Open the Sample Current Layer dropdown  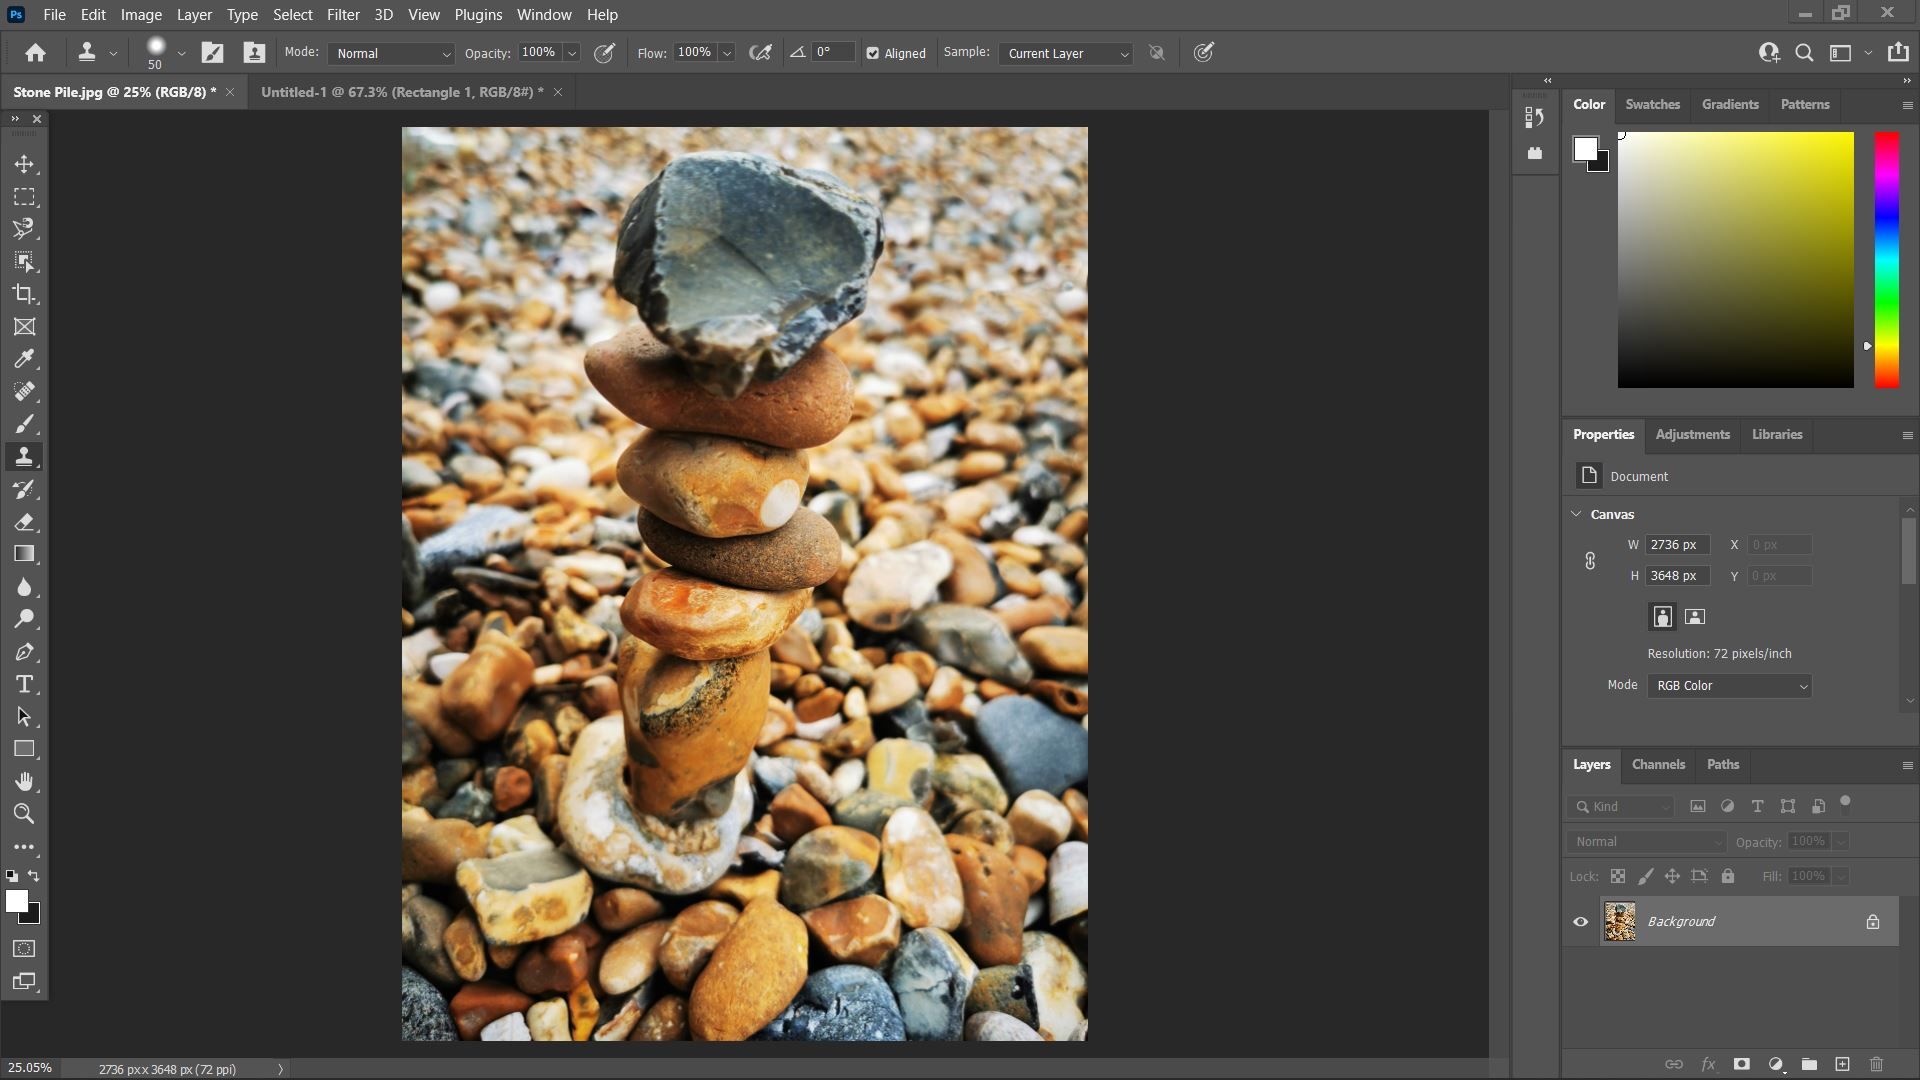tap(1066, 54)
